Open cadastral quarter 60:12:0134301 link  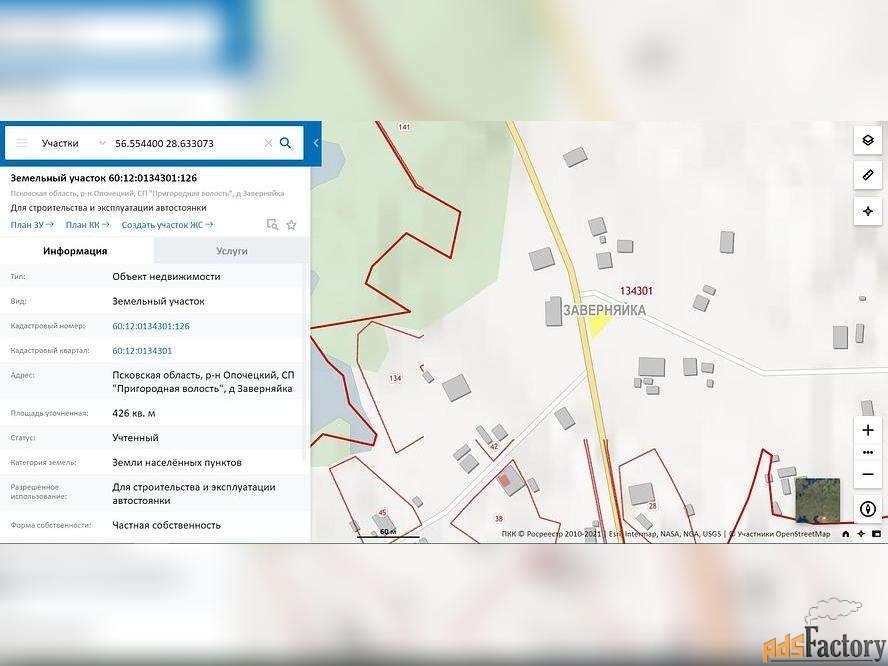142,351
